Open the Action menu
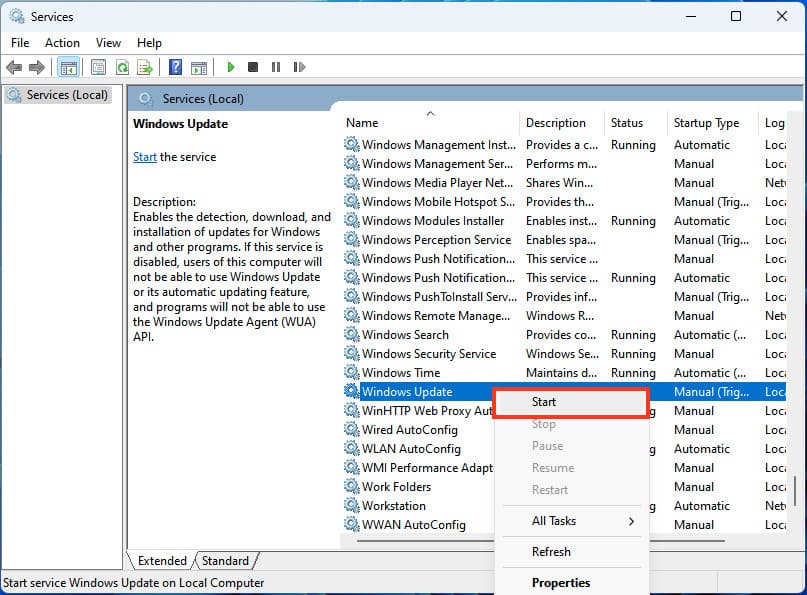This screenshot has width=807, height=595. pos(62,43)
